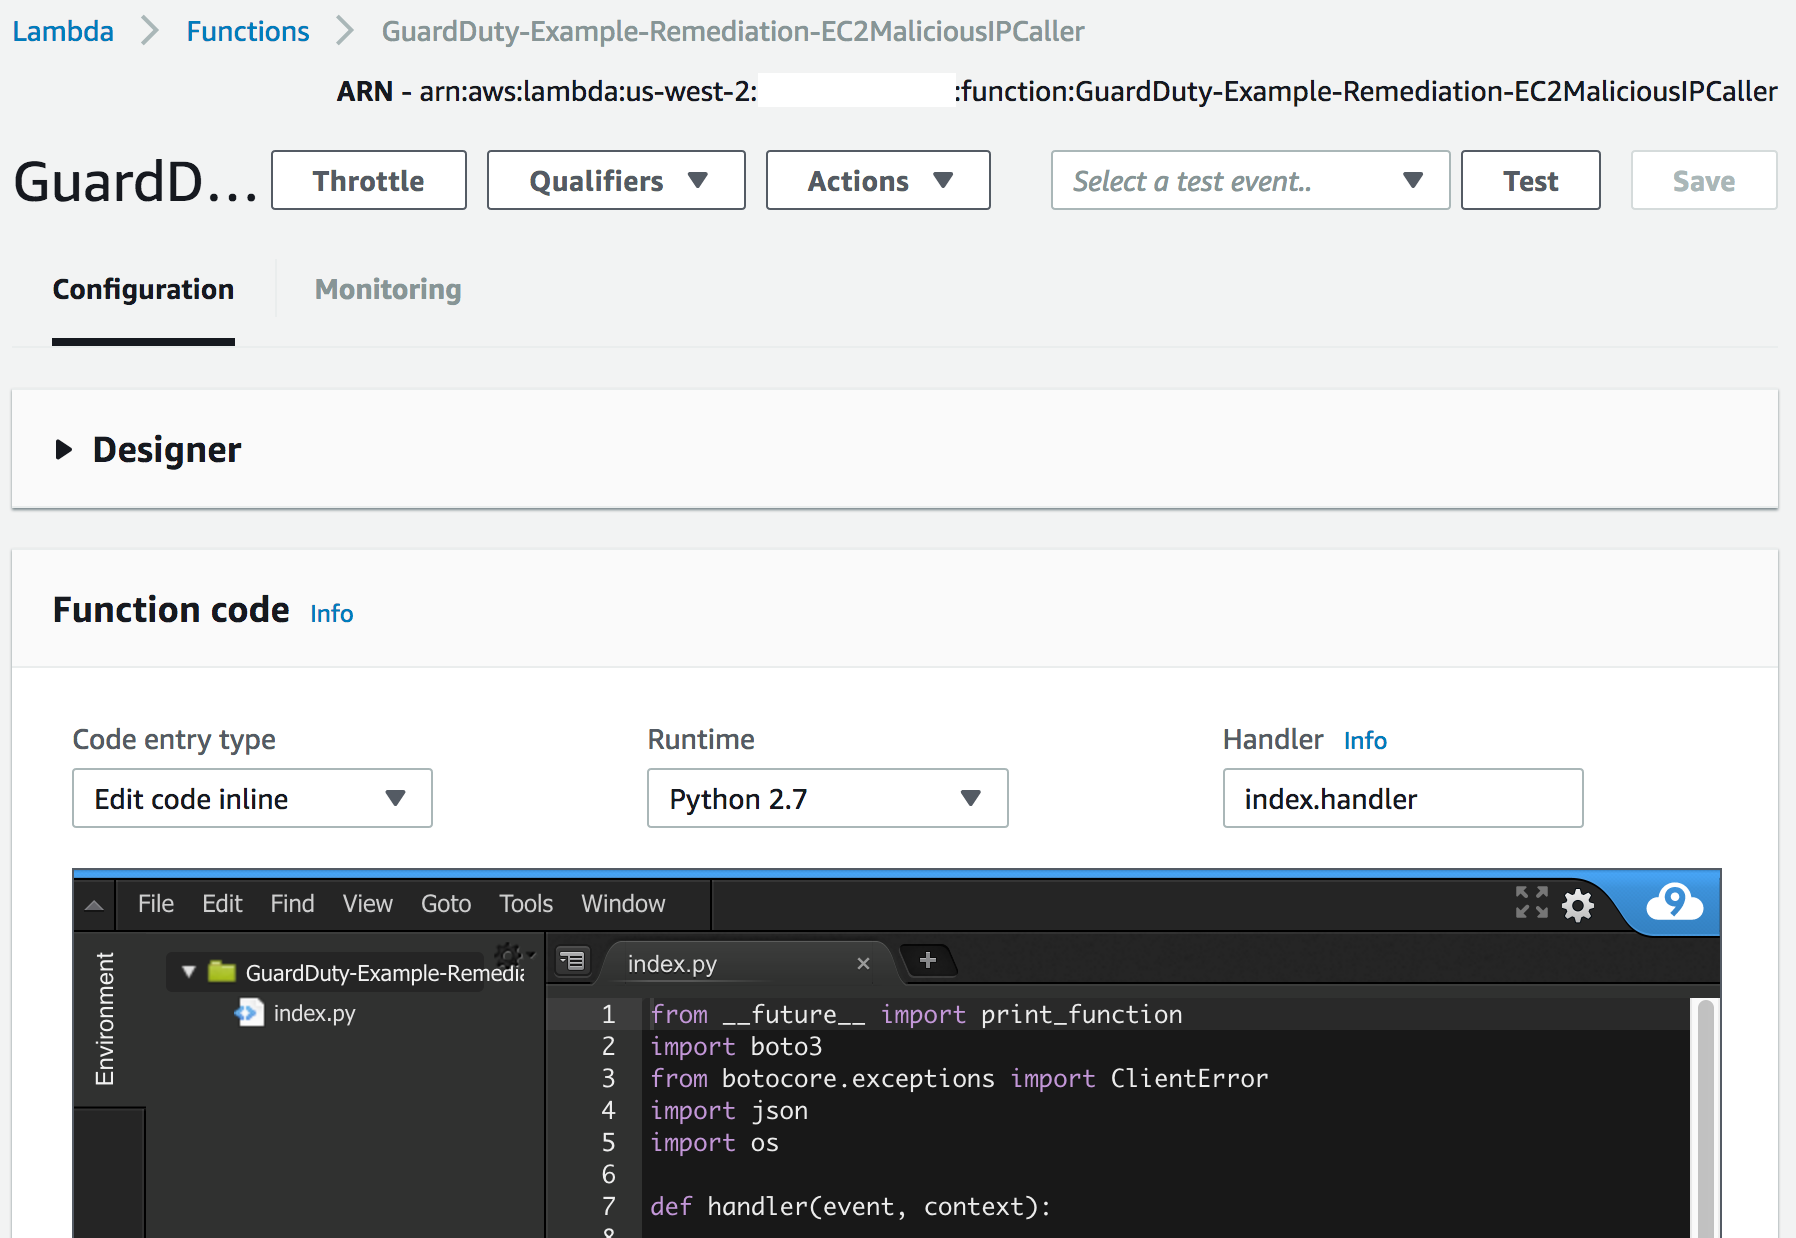Click line 'def handler(event, context):'
This screenshot has height=1238, width=1796.
[850, 1206]
